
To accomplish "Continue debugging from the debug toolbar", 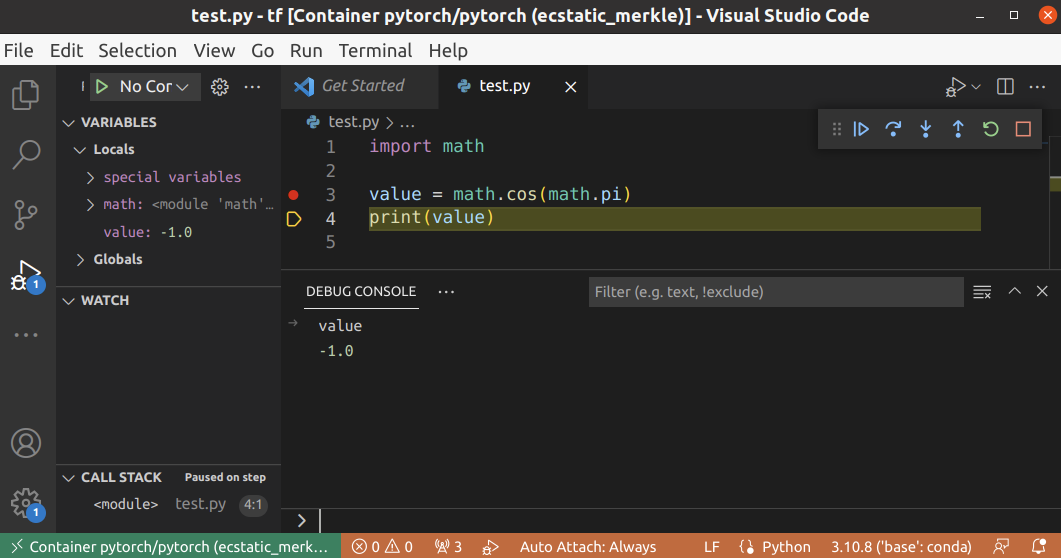I will pyautogui.click(x=861, y=129).
